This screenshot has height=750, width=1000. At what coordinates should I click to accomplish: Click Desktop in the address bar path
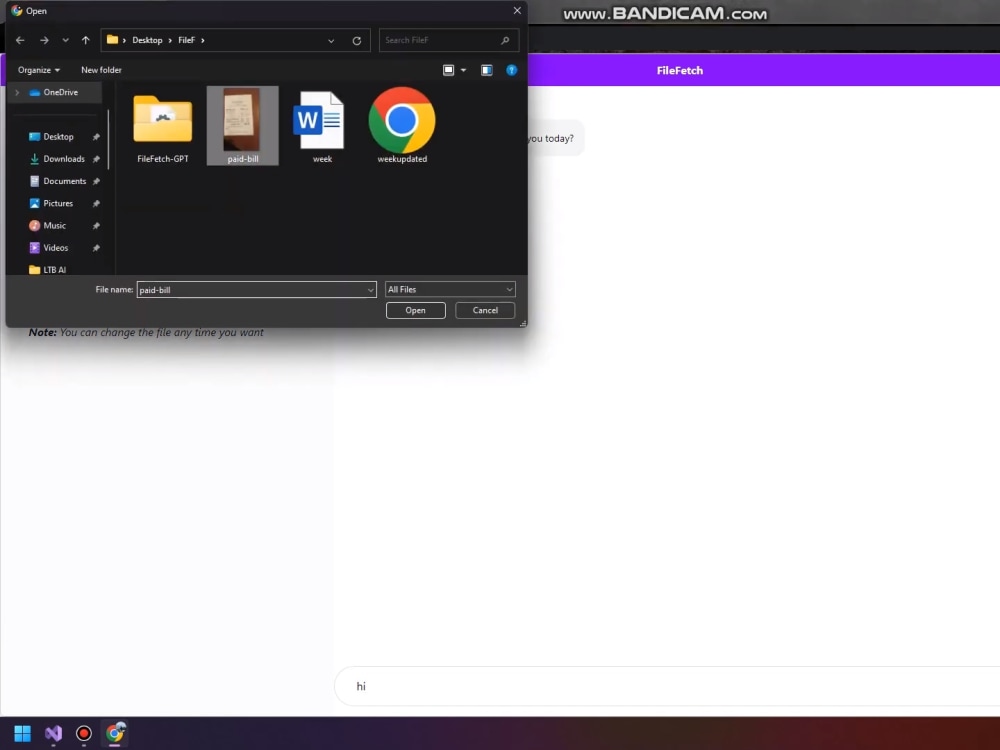point(147,40)
